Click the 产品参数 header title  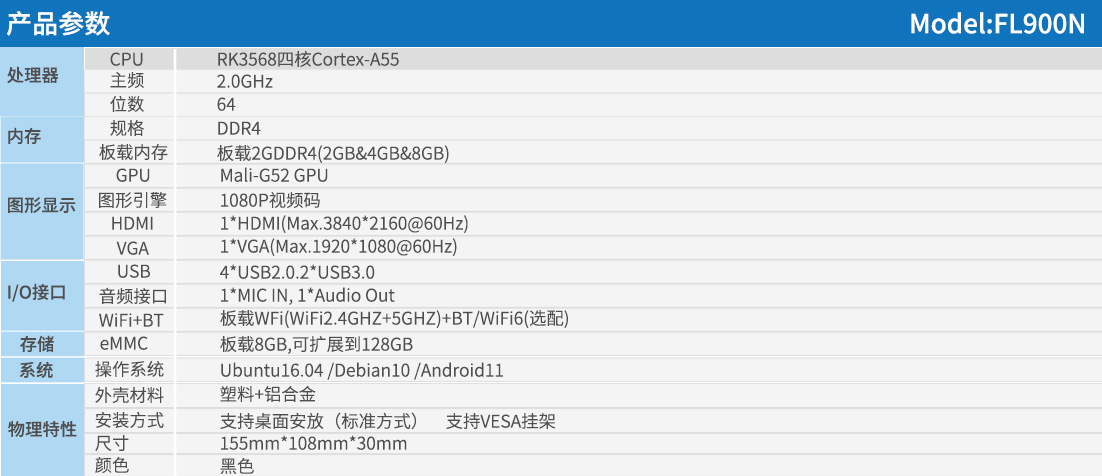[60, 23]
